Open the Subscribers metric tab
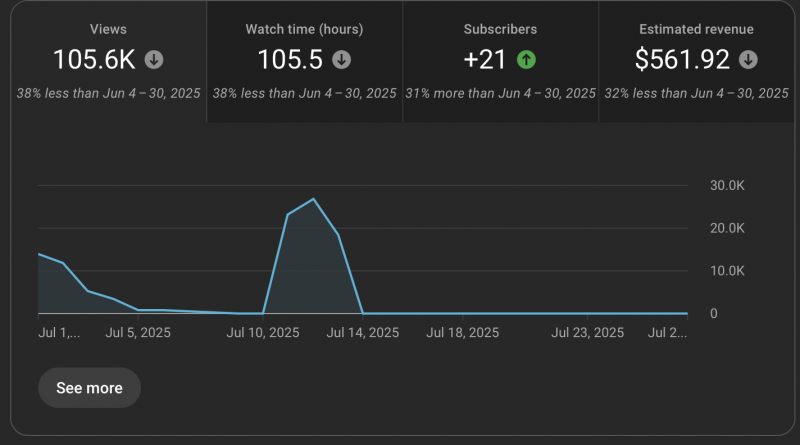This screenshot has height=445, width=800. 500,30
